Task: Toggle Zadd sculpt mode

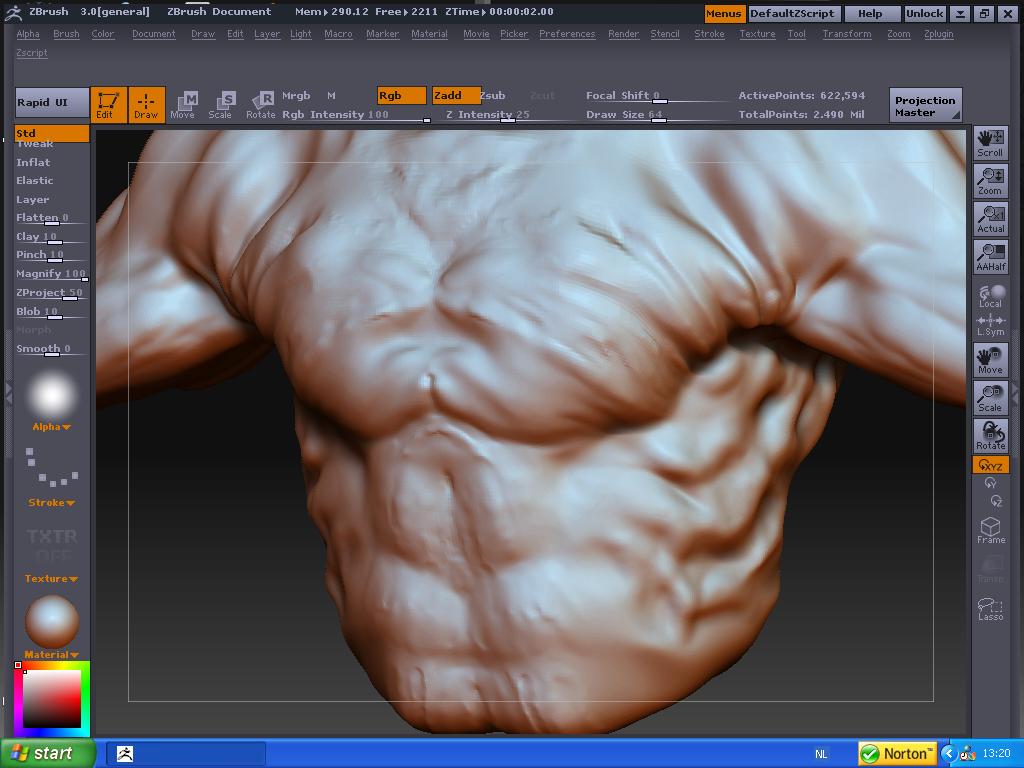Action: pyautogui.click(x=456, y=95)
